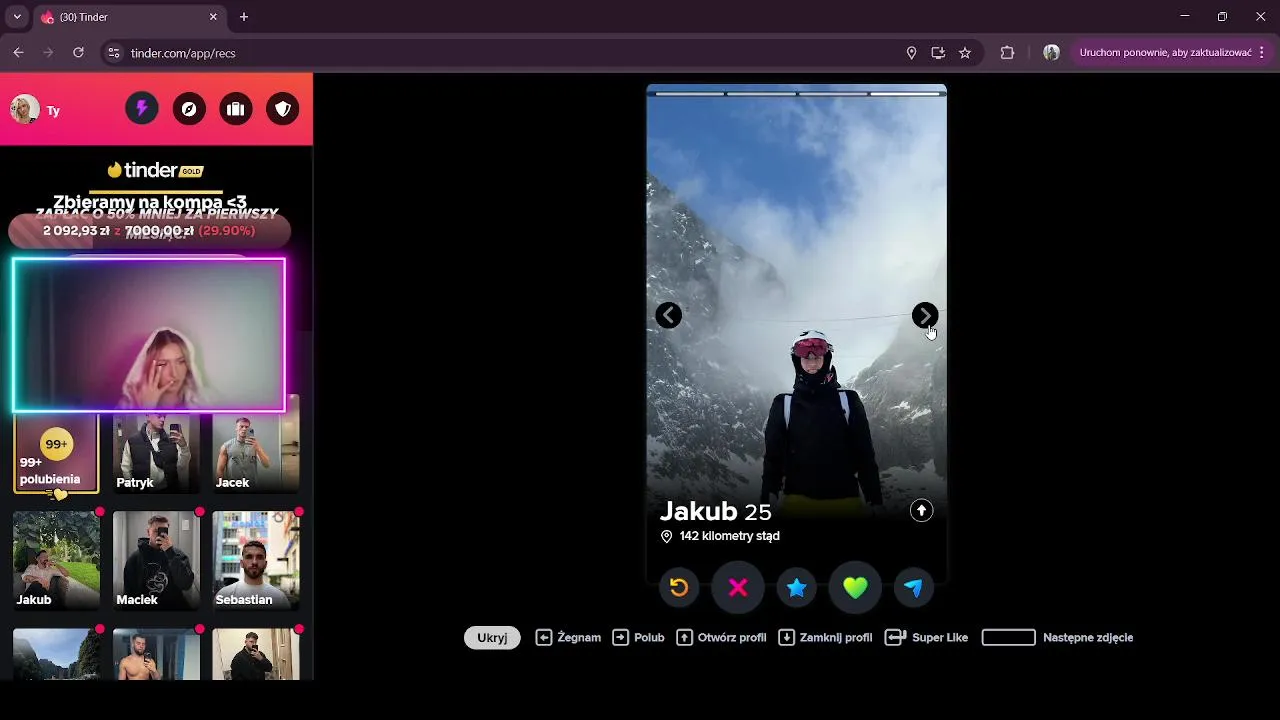Open the work mode briefcase icon
Screen dimensions: 1280x720
coord(236,109)
